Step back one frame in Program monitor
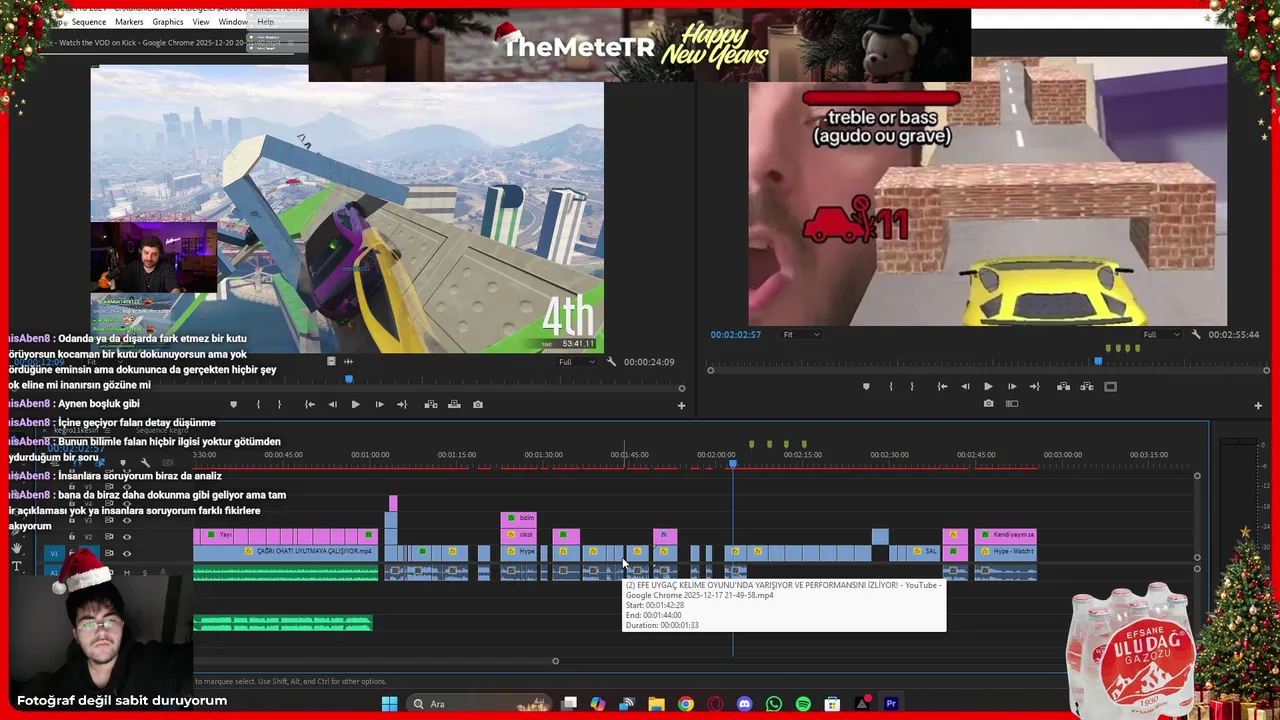 point(965,387)
